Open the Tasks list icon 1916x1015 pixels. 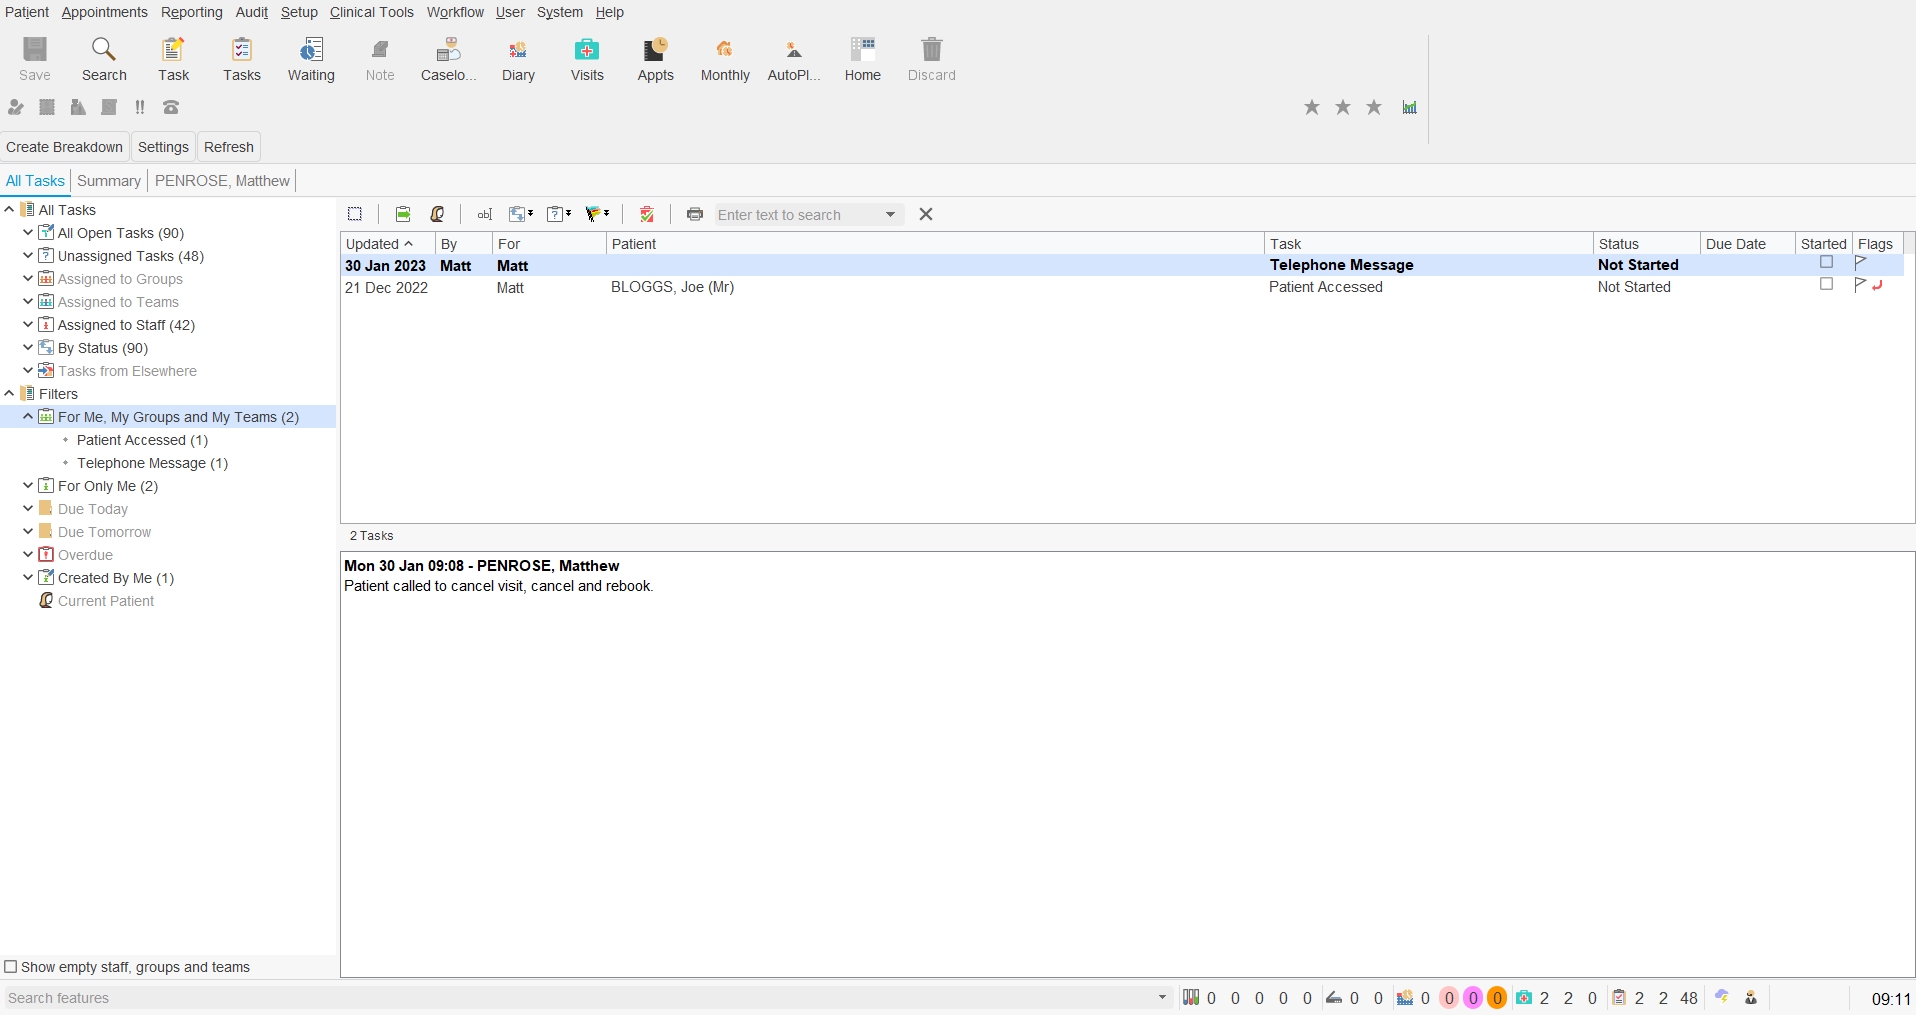pyautogui.click(x=242, y=59)
